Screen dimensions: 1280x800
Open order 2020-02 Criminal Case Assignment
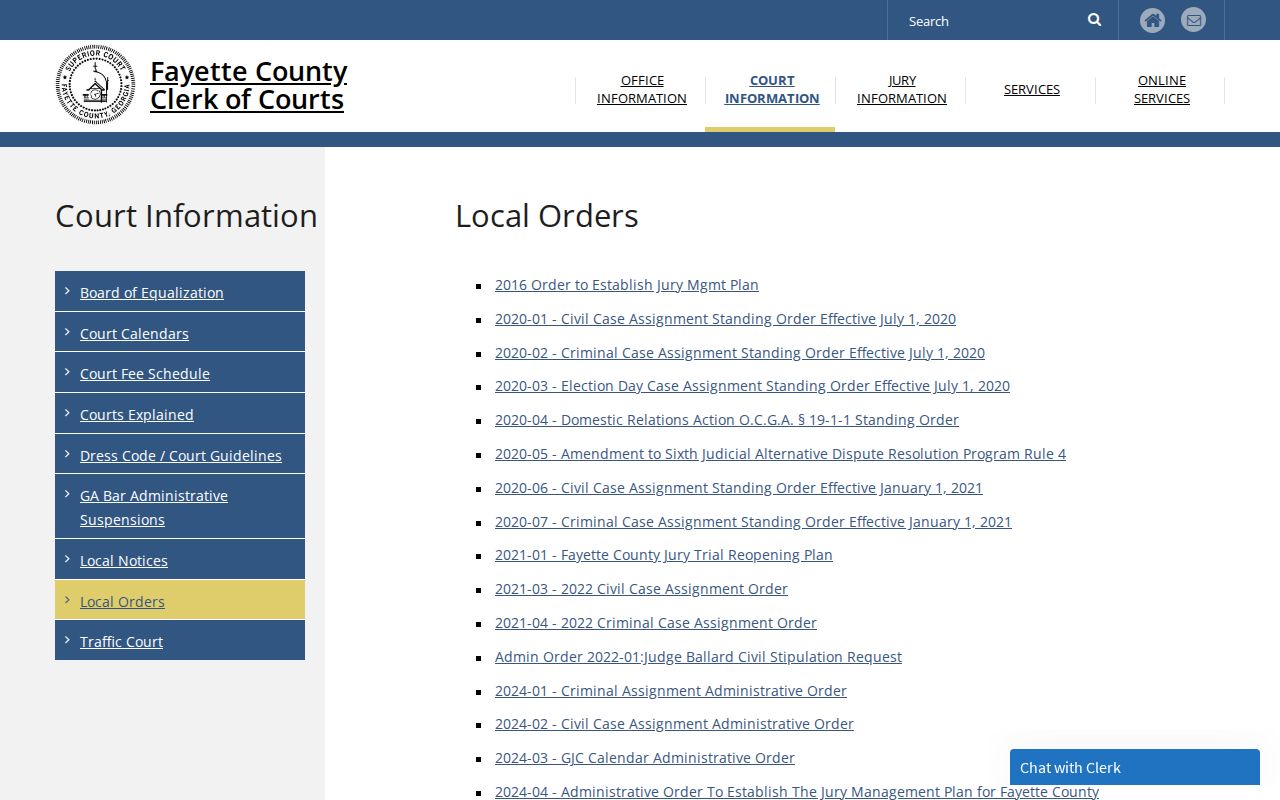(x=740, y=353)
